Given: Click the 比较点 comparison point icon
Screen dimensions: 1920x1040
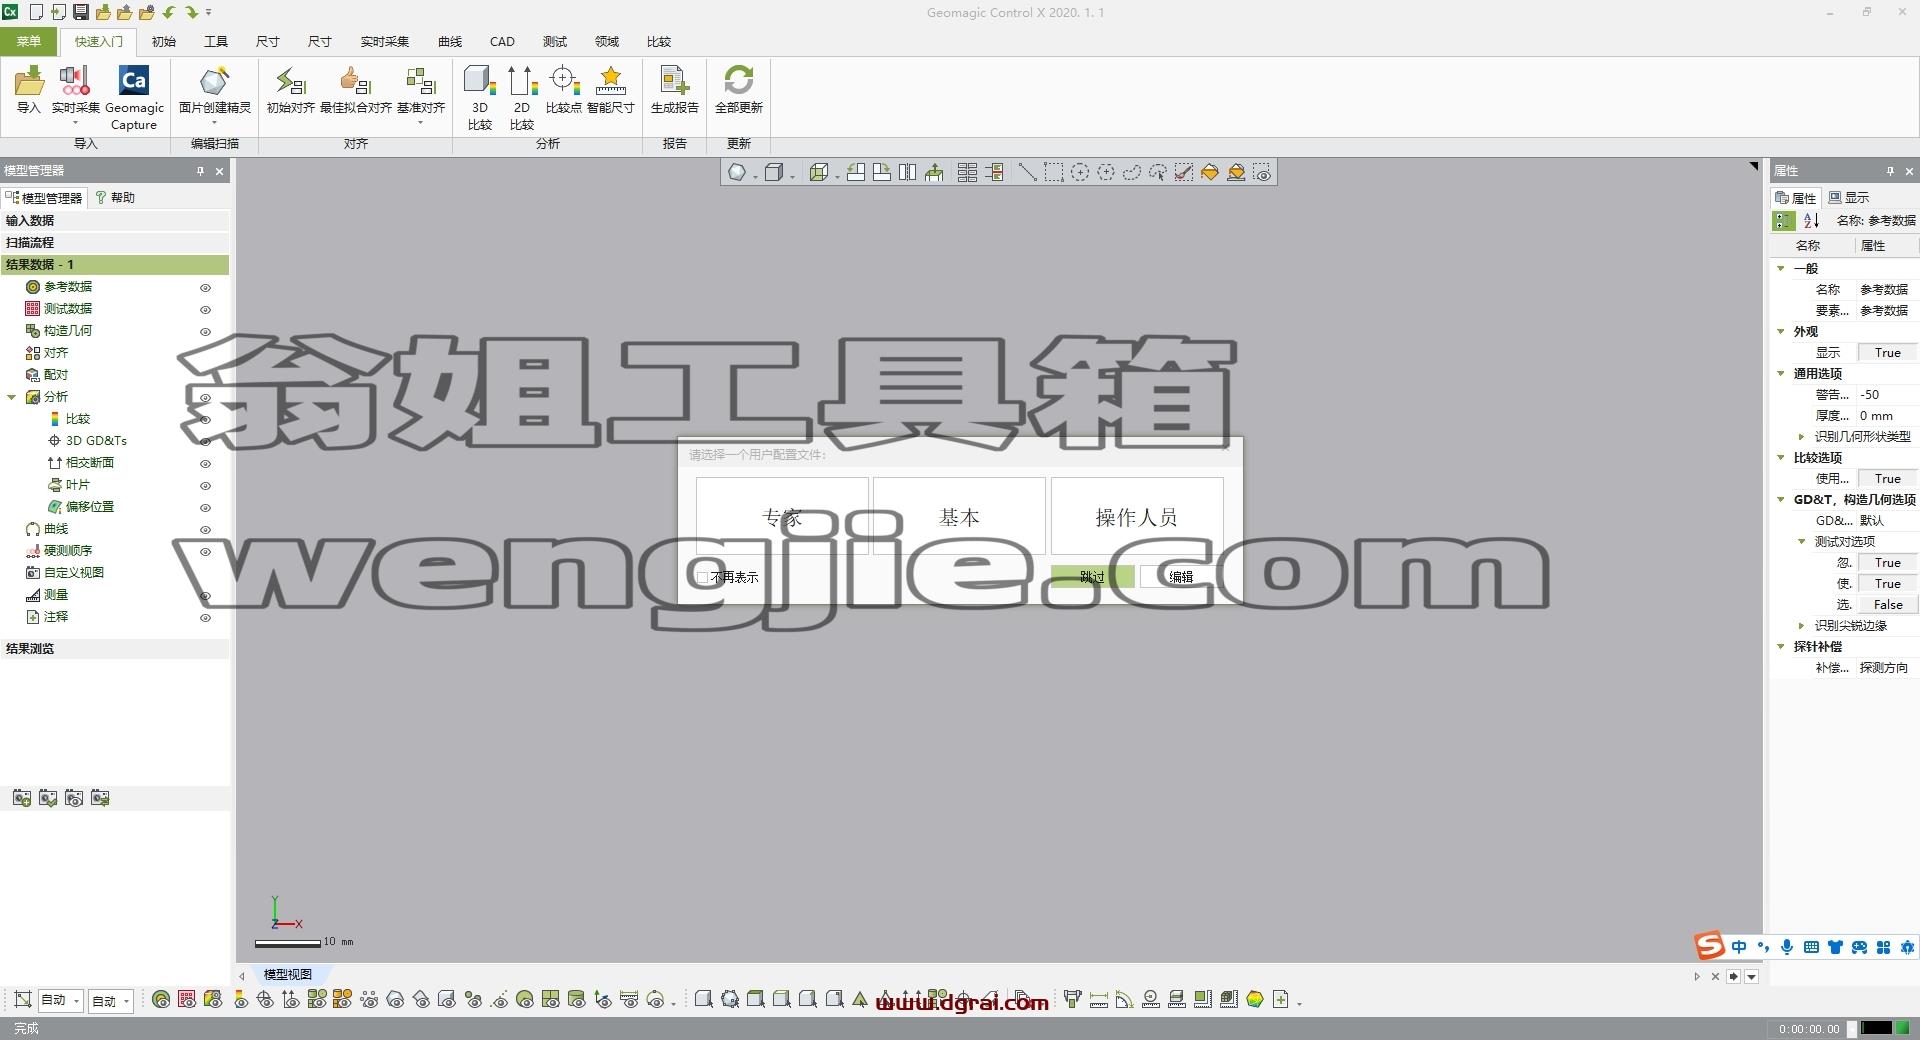Looking at the screenshot, I should pyautogui.click(x=564, y=90).
